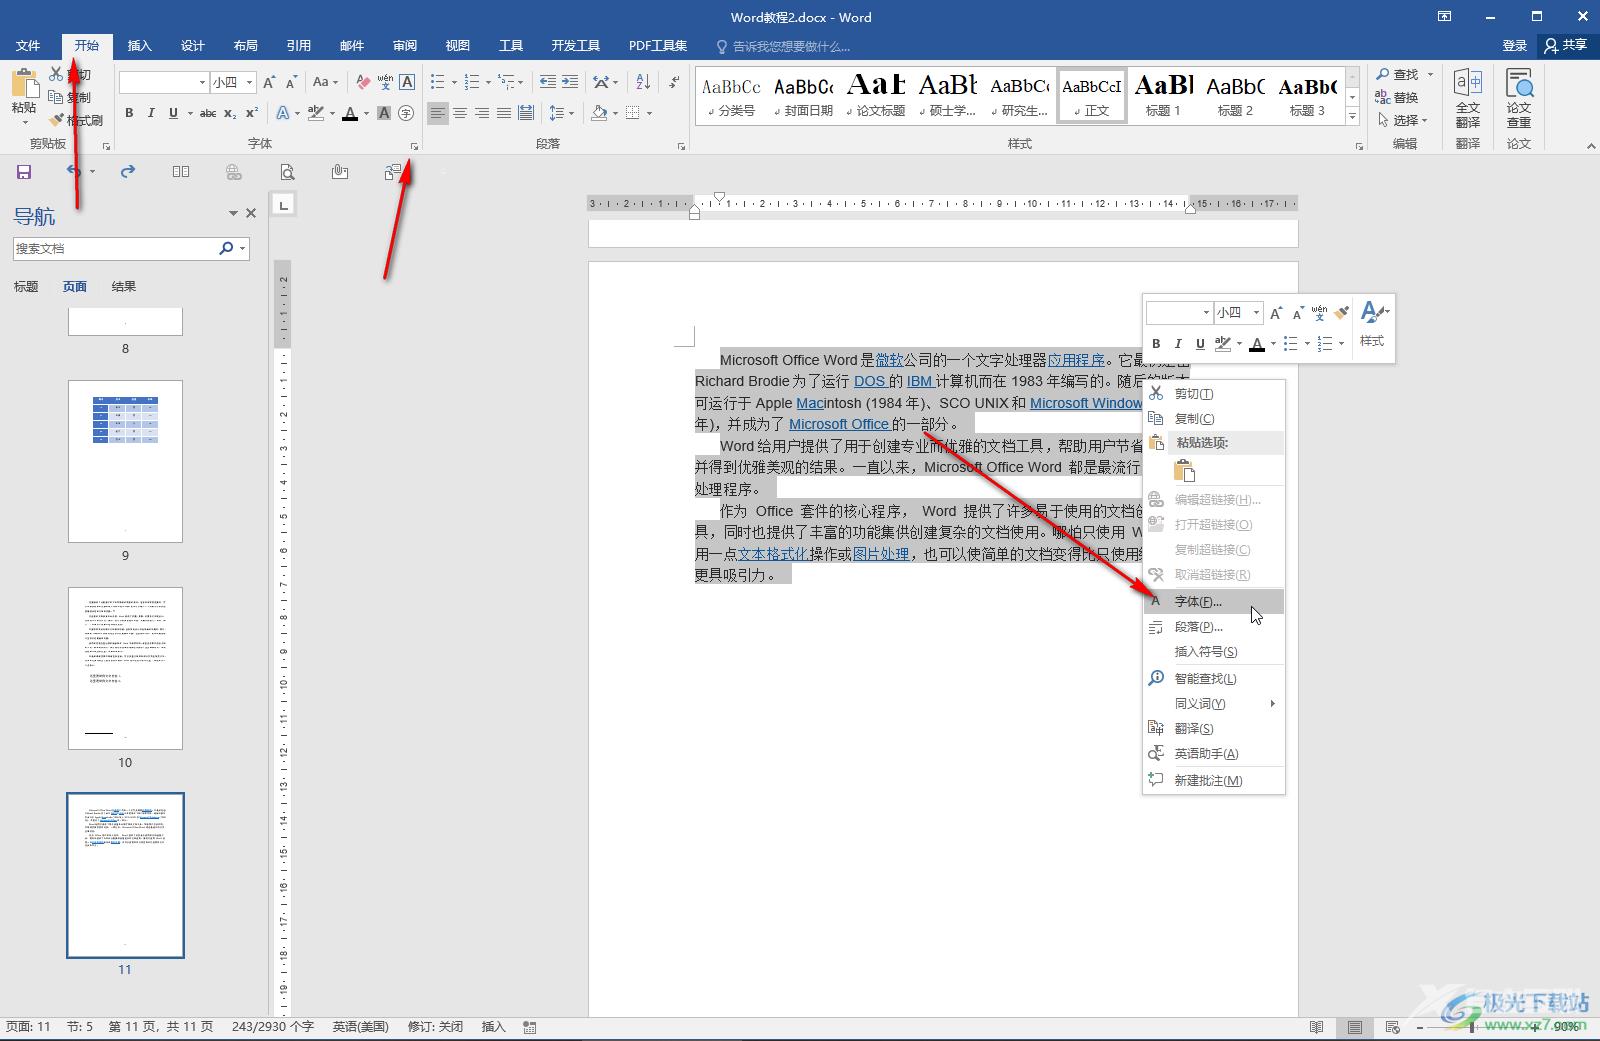This screenshot has width=1600, height=1041.
Task: Click the search magnifier in the navigation pane
Action: pos(226,248)
